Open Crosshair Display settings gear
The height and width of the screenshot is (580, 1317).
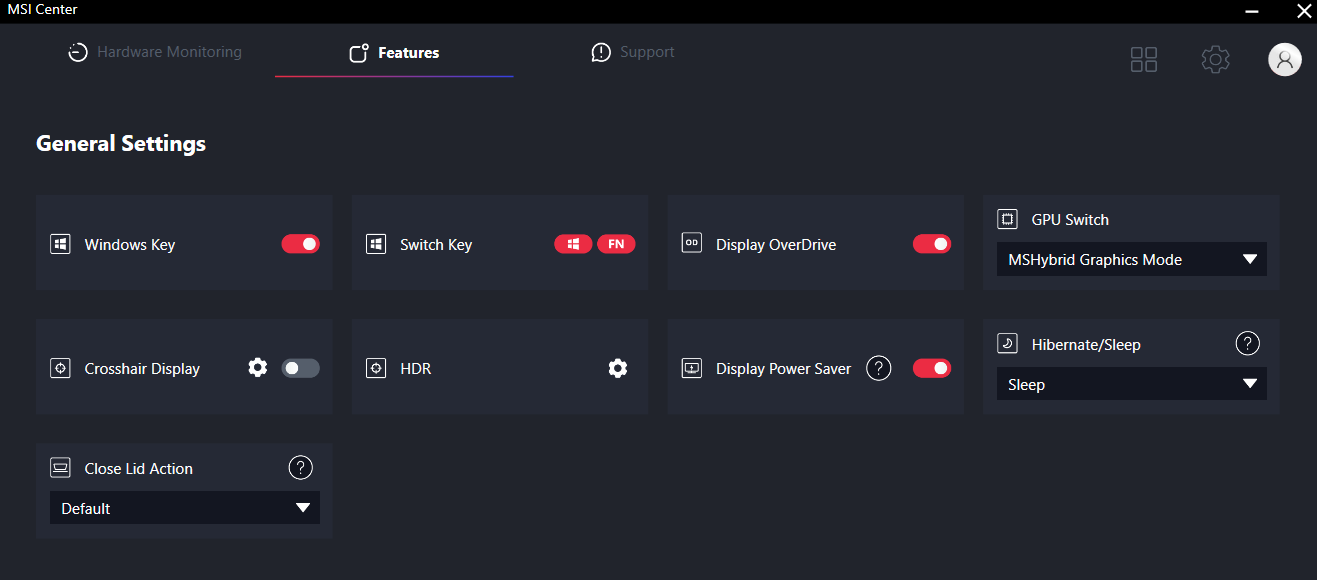click(258, 368)
